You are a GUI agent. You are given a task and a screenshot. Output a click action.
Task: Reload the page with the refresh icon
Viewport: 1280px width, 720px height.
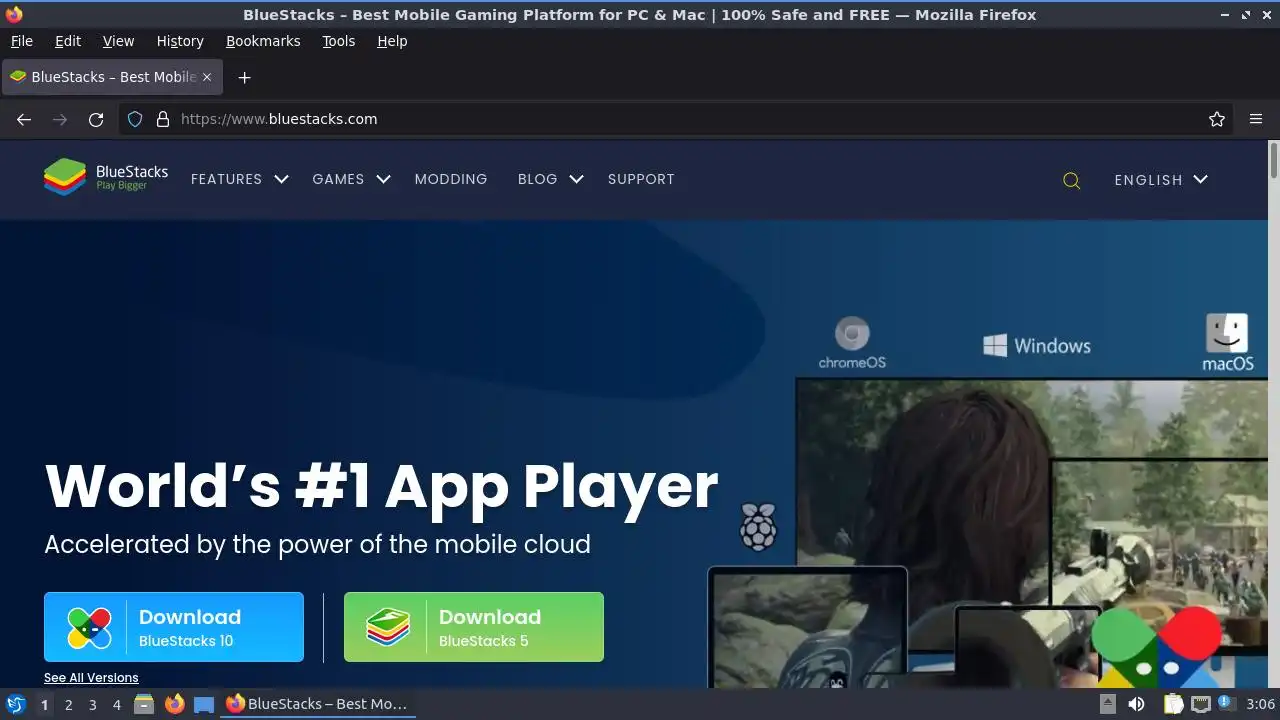coord(96,119)
